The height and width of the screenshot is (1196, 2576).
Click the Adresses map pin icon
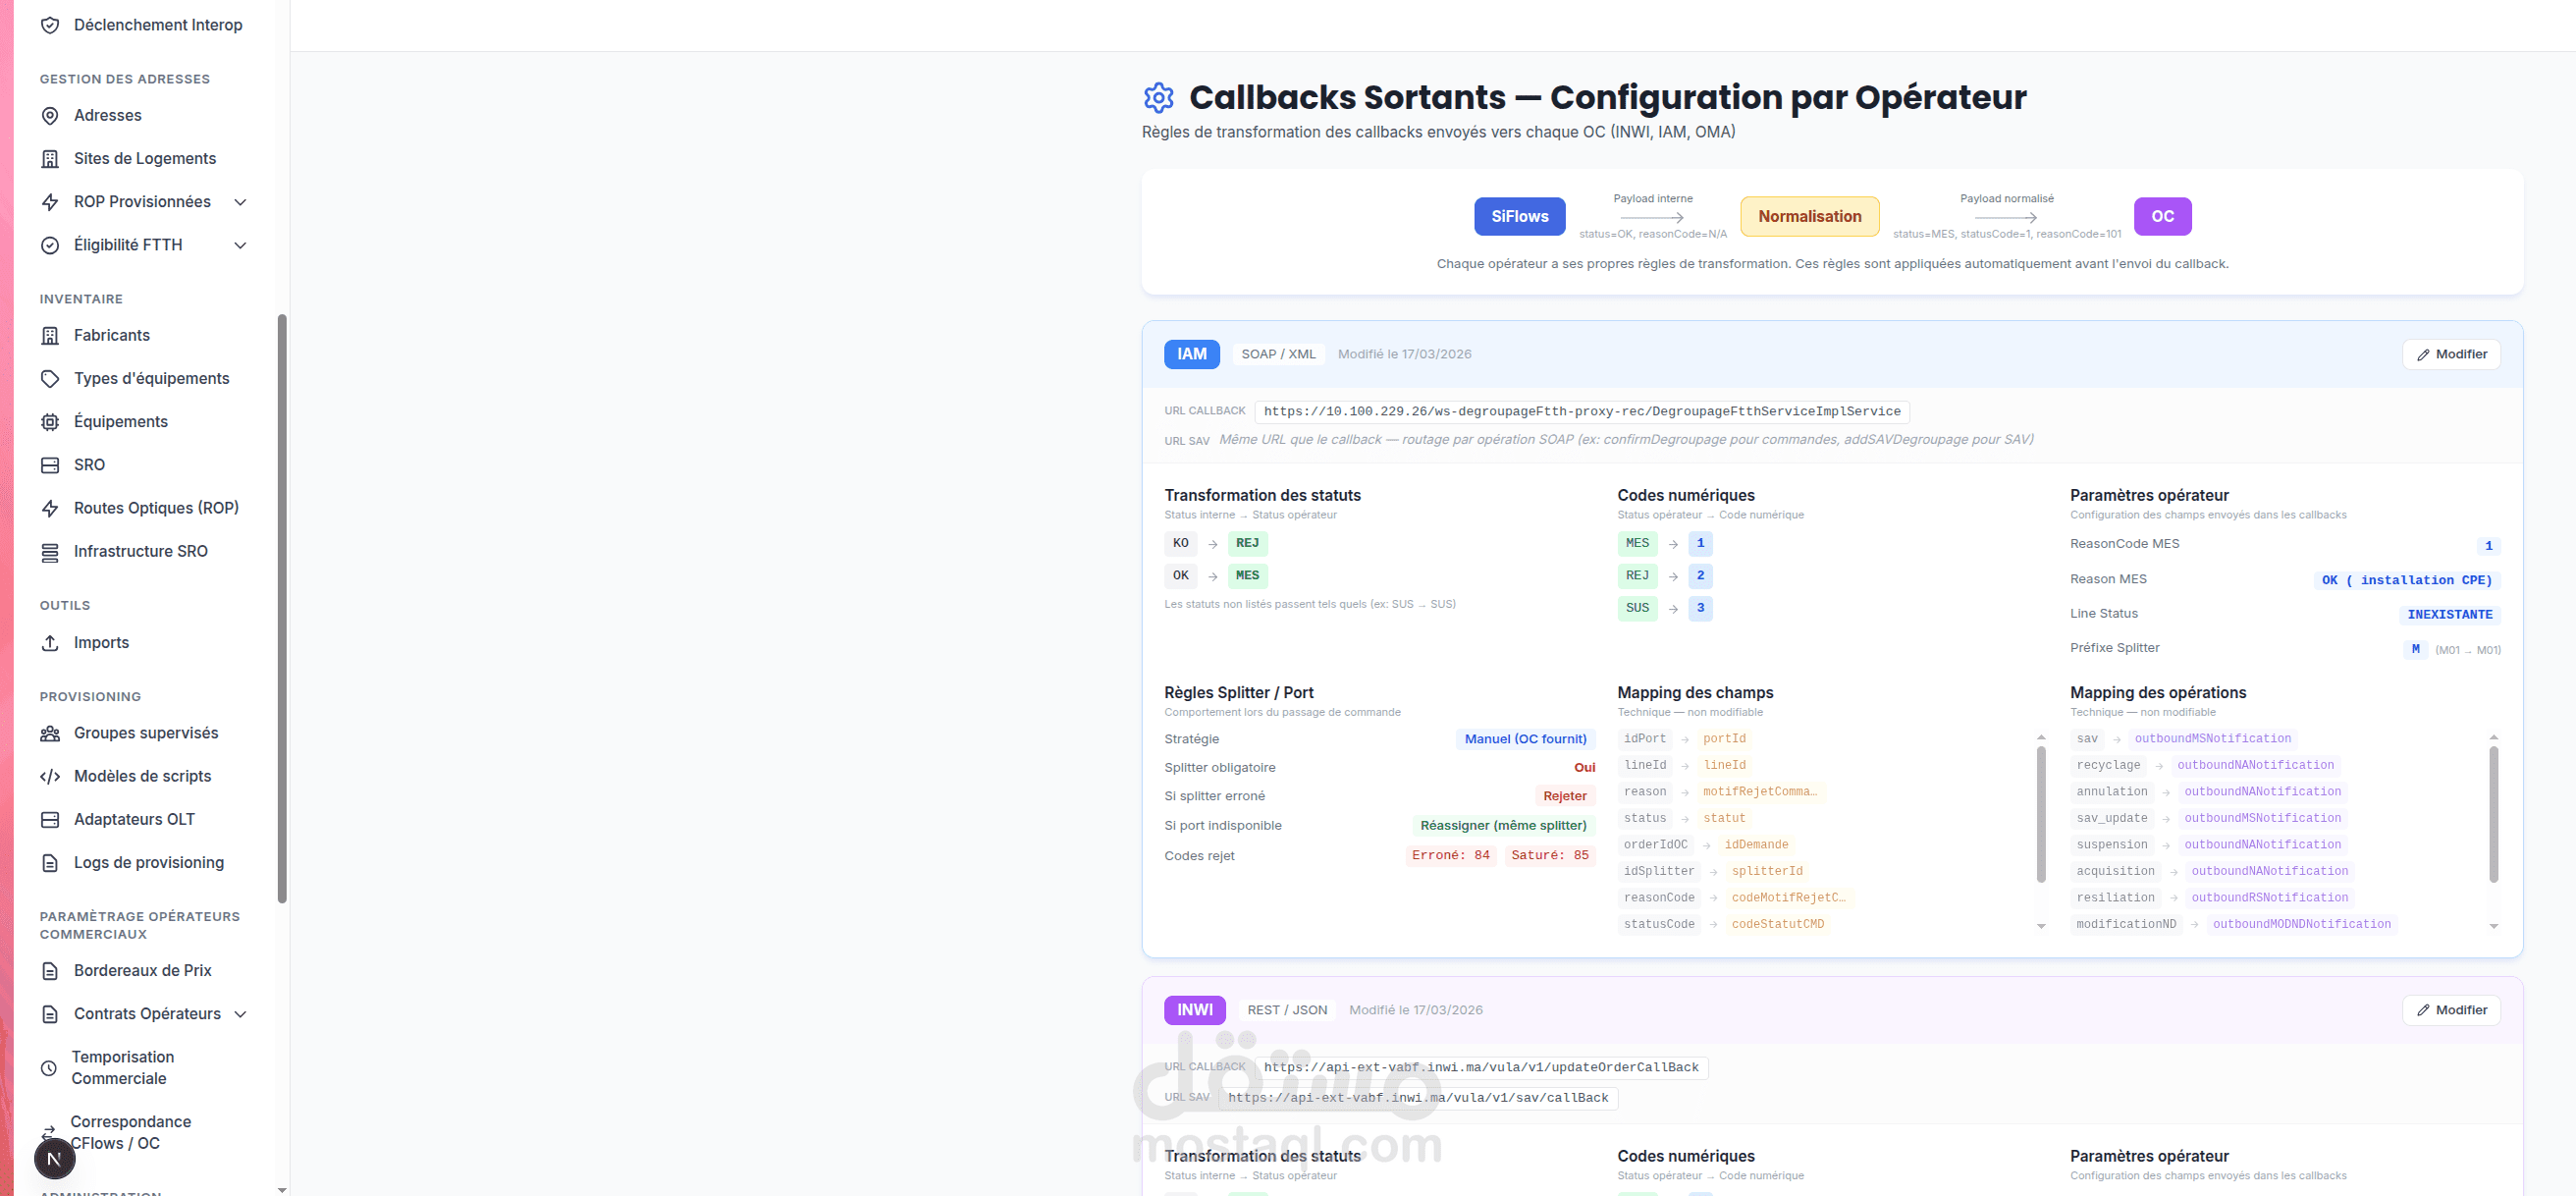click(50, 116)
